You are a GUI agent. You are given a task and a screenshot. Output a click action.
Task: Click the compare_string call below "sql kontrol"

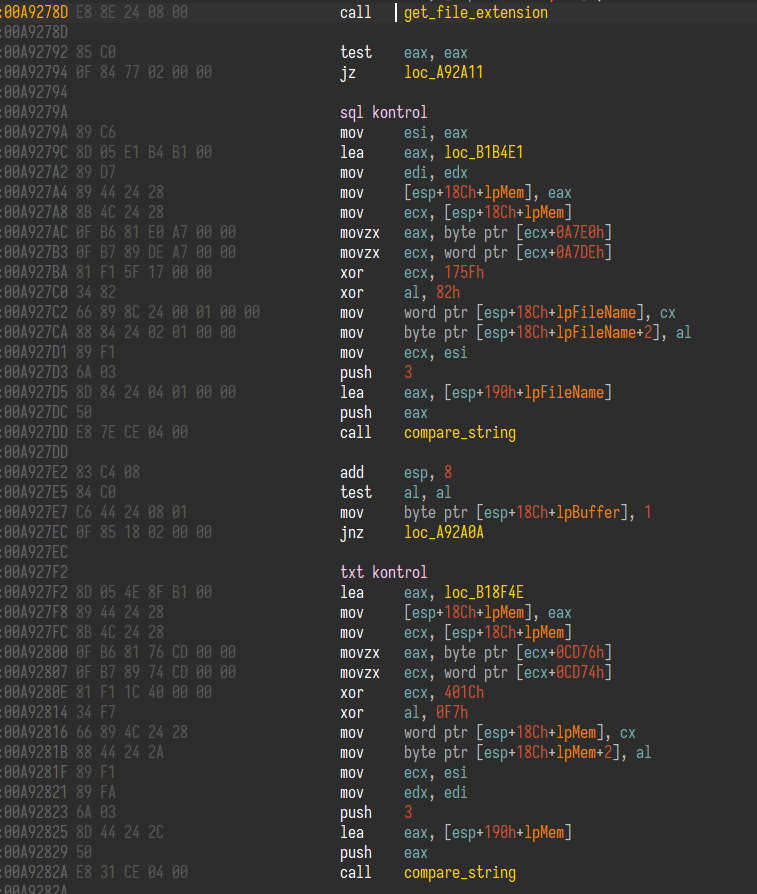[x=459, y=433]
